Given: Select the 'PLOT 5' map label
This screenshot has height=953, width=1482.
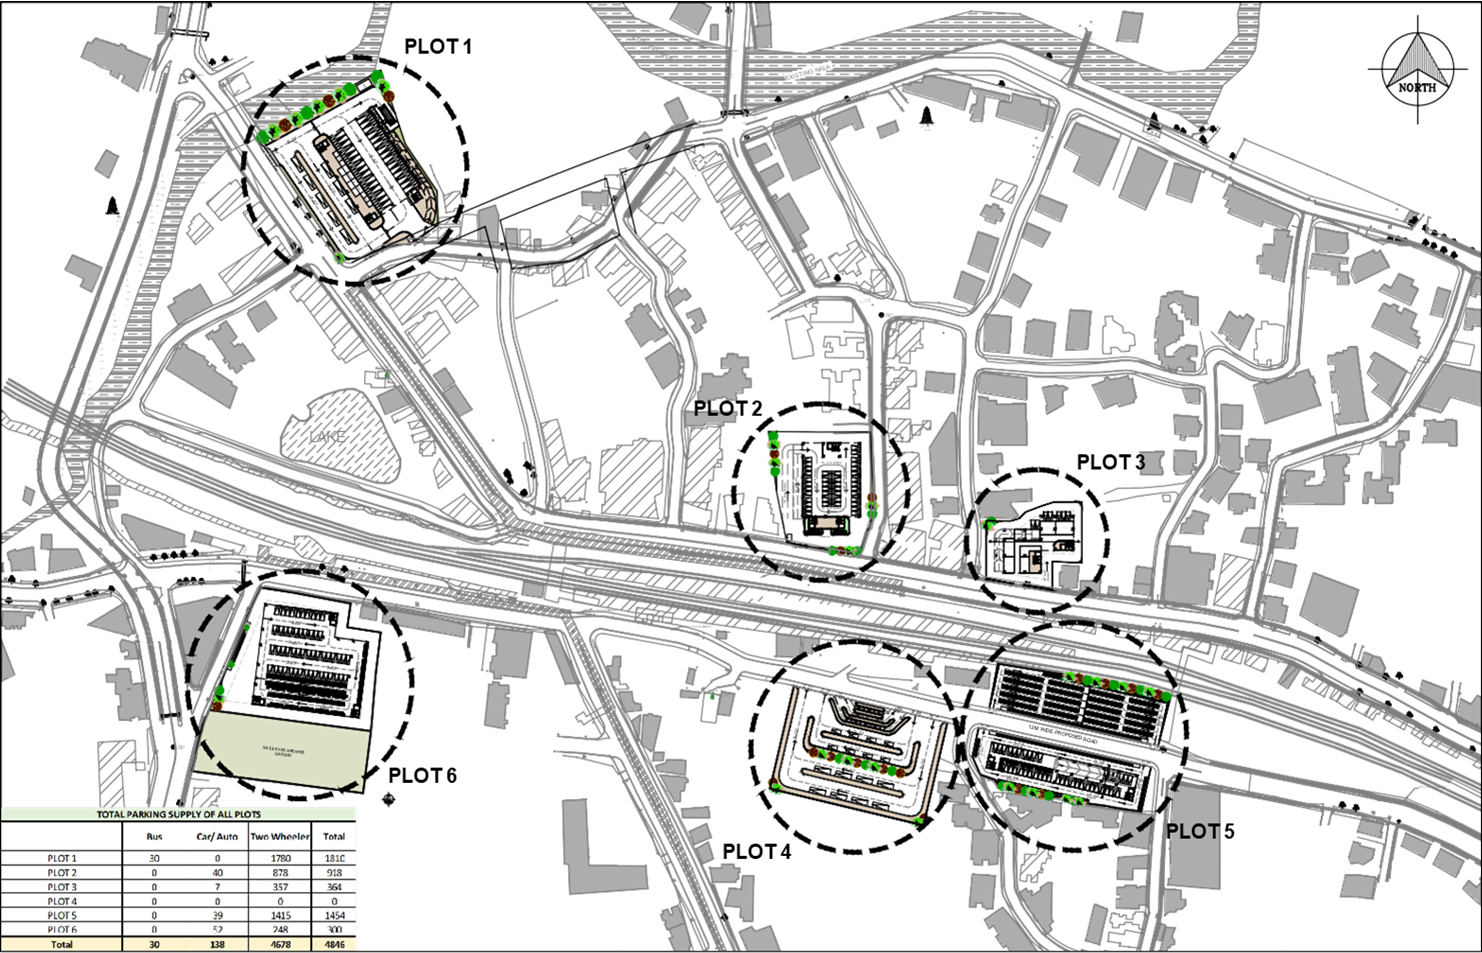Looking at the screenshot, I should pyautogui.click(x=1200, y=831).
